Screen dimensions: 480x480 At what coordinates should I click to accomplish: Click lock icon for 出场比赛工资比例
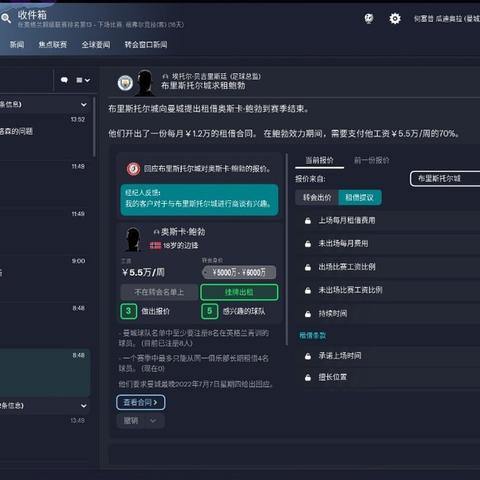[x=308, y=267]
